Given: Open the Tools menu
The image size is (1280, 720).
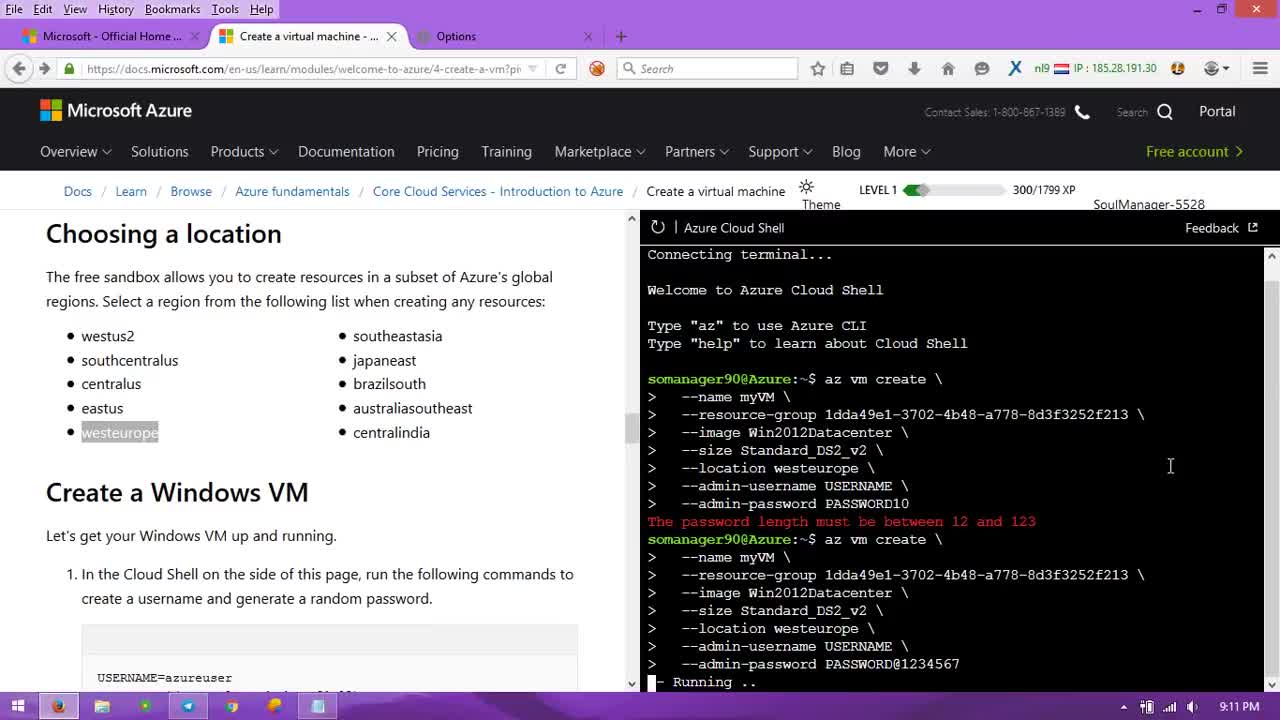Looking at the screenshot, I should click(x=225, y=9).
